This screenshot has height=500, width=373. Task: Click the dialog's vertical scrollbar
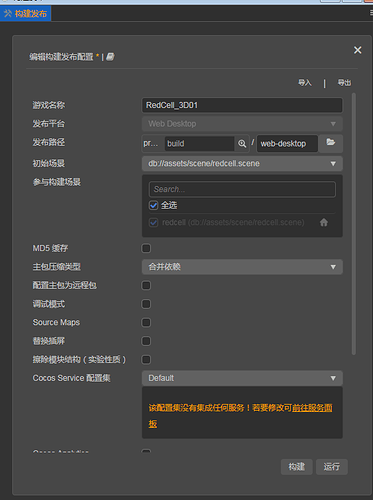tap(354, 224)
